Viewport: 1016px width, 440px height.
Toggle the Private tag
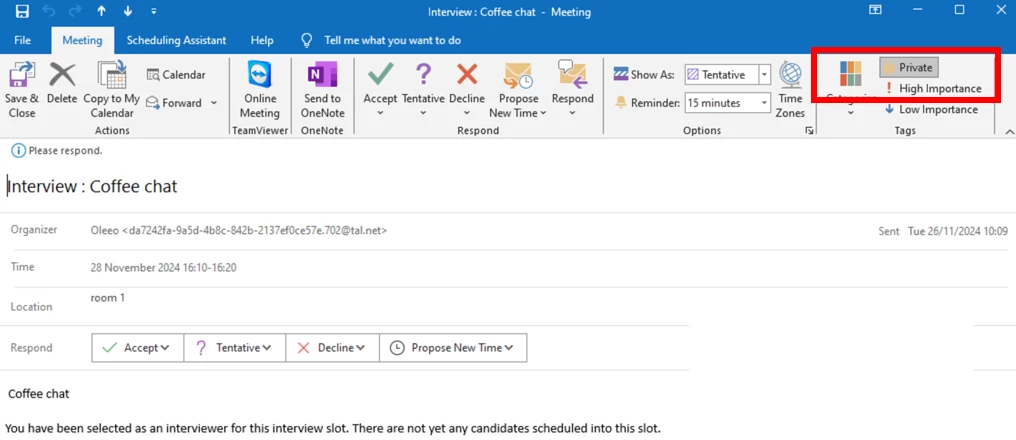(x=907, y=68)
